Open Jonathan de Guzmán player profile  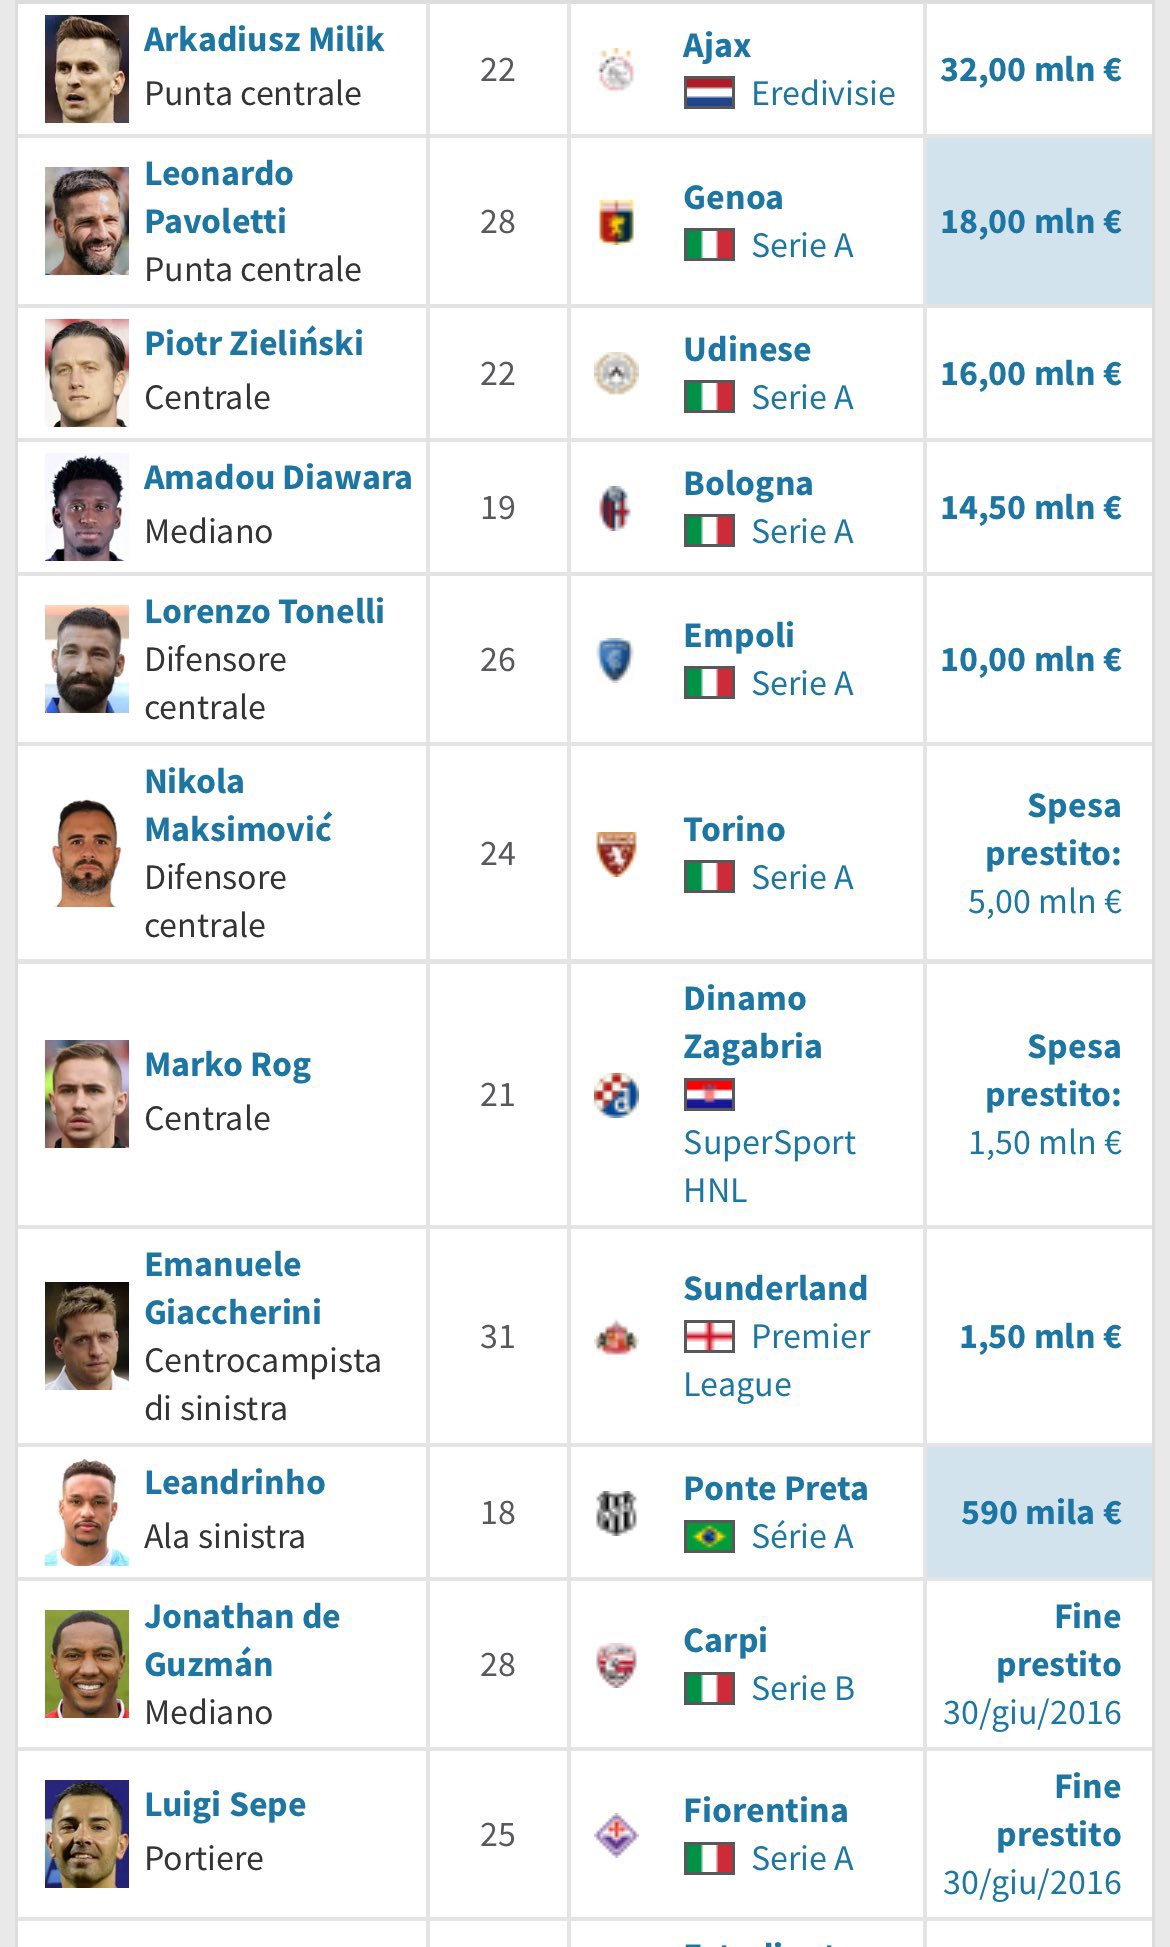point(243,1641)
